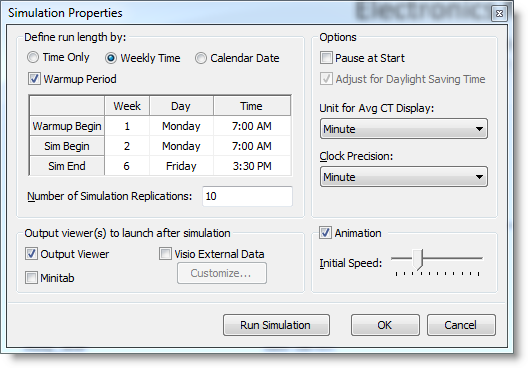Uncheck the Warmup Period checkbox

click(x=34, y=79)
